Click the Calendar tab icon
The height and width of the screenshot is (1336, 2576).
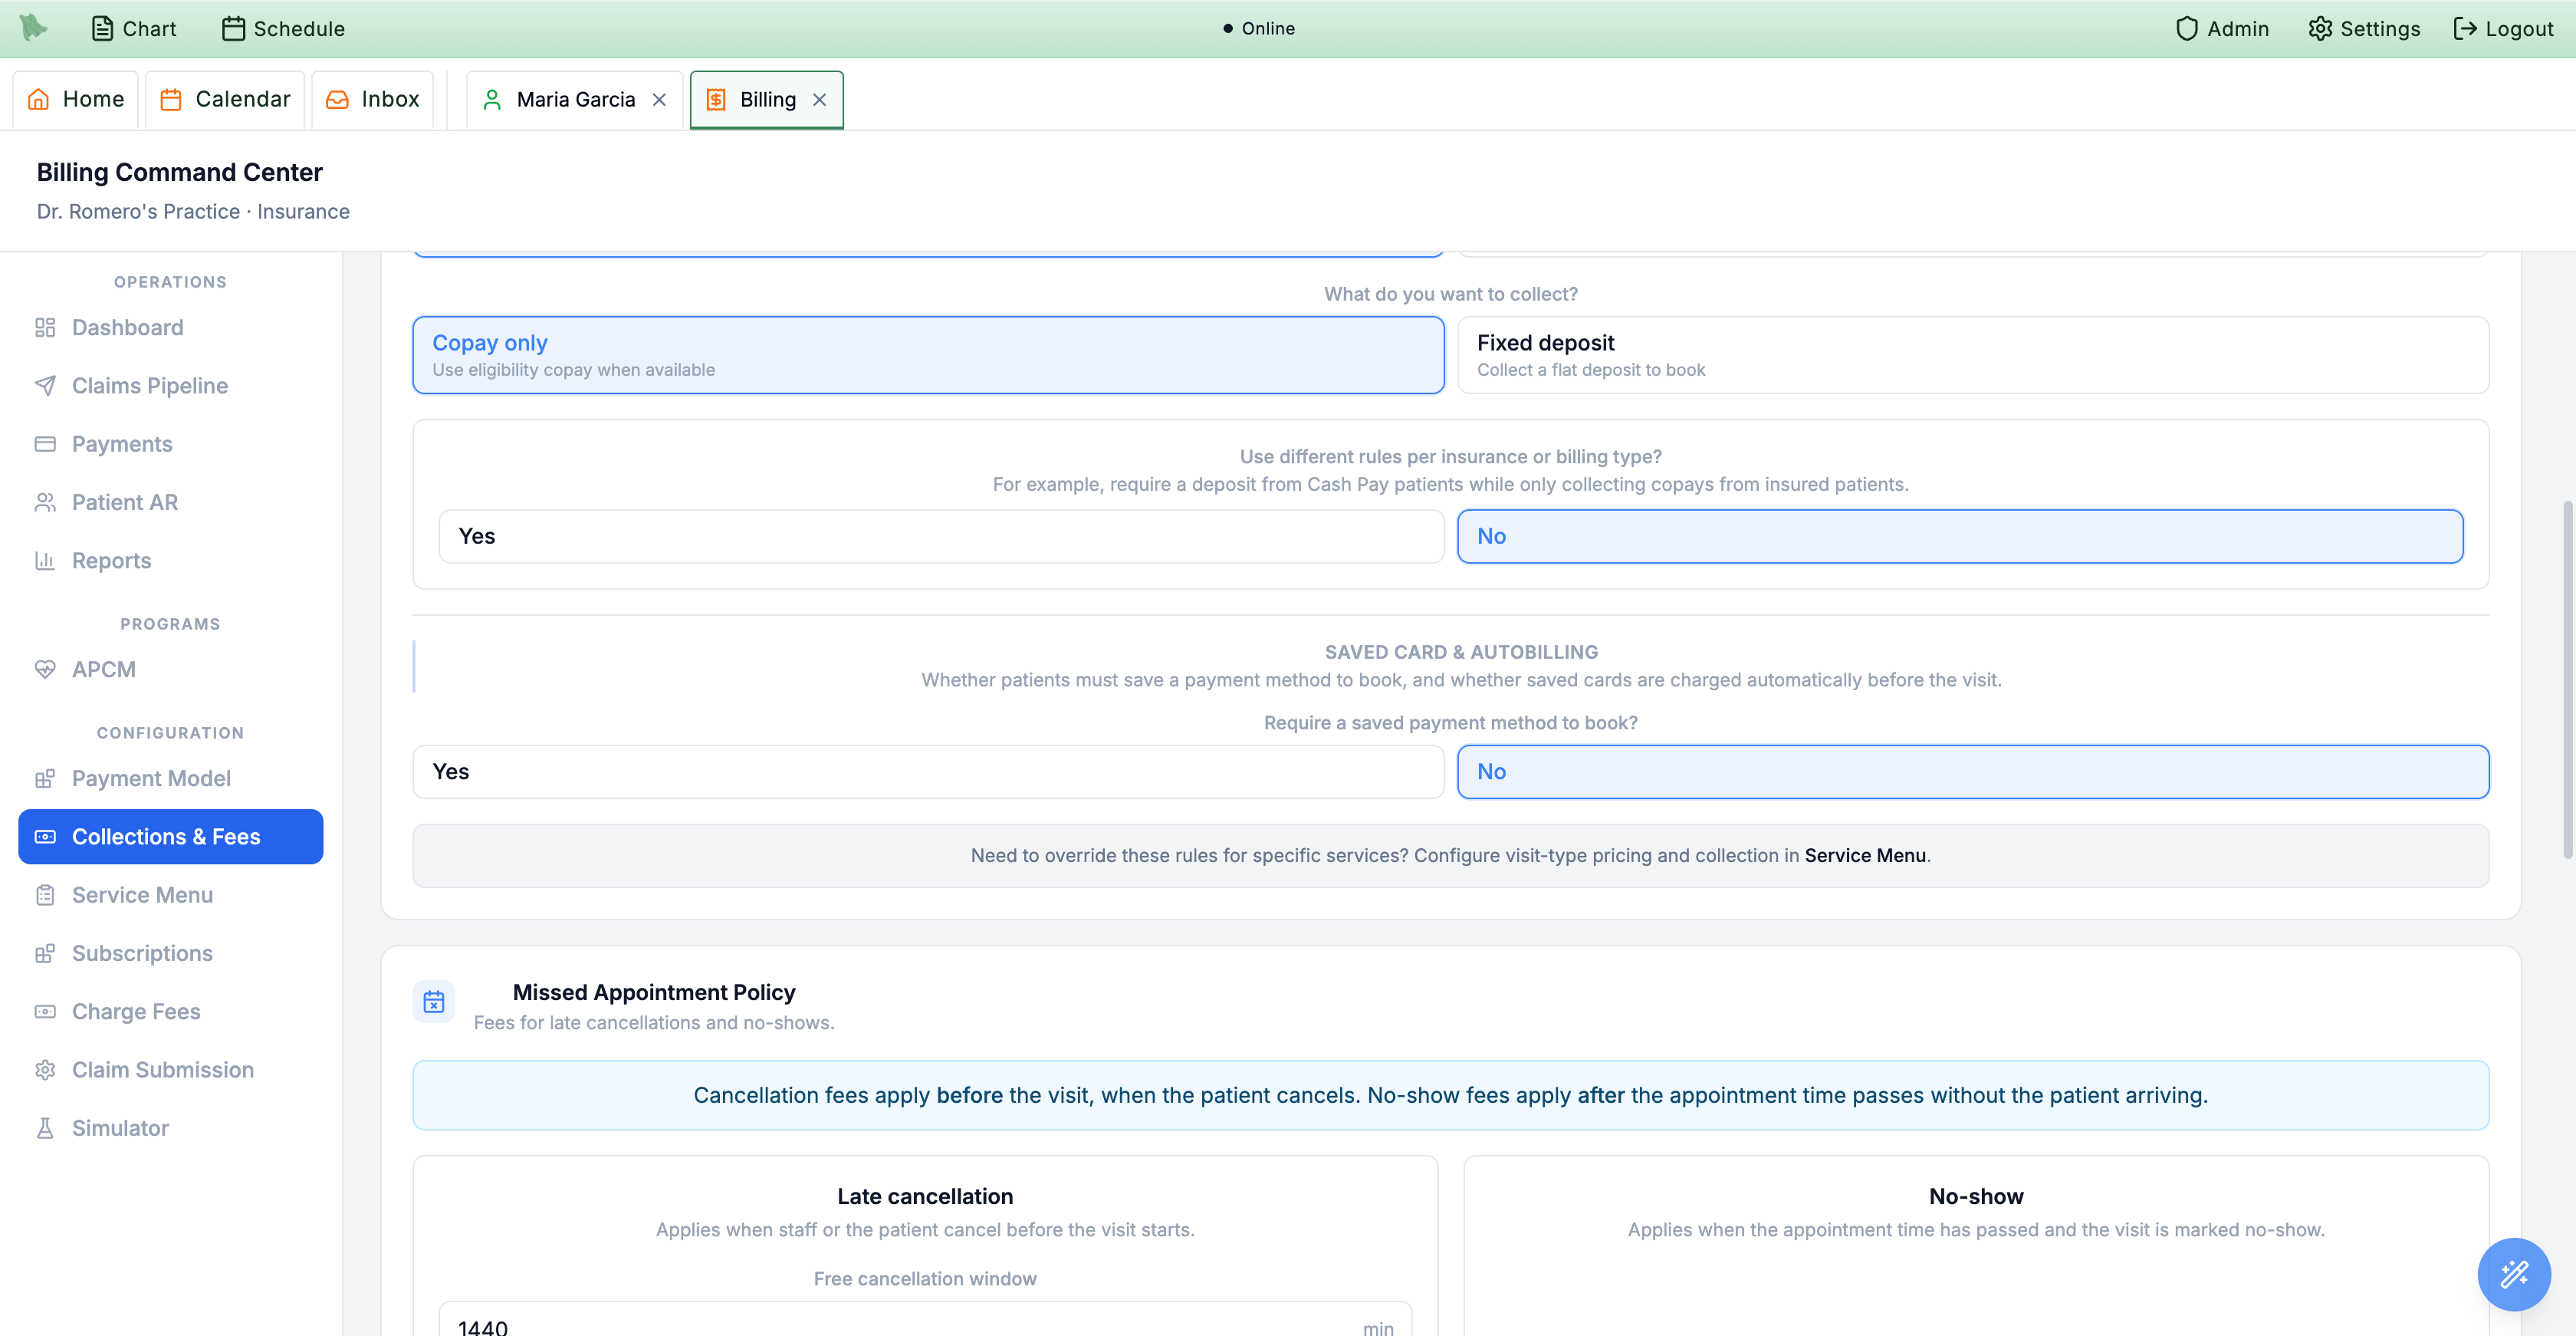pyautogui.click(x=171, y=99)
